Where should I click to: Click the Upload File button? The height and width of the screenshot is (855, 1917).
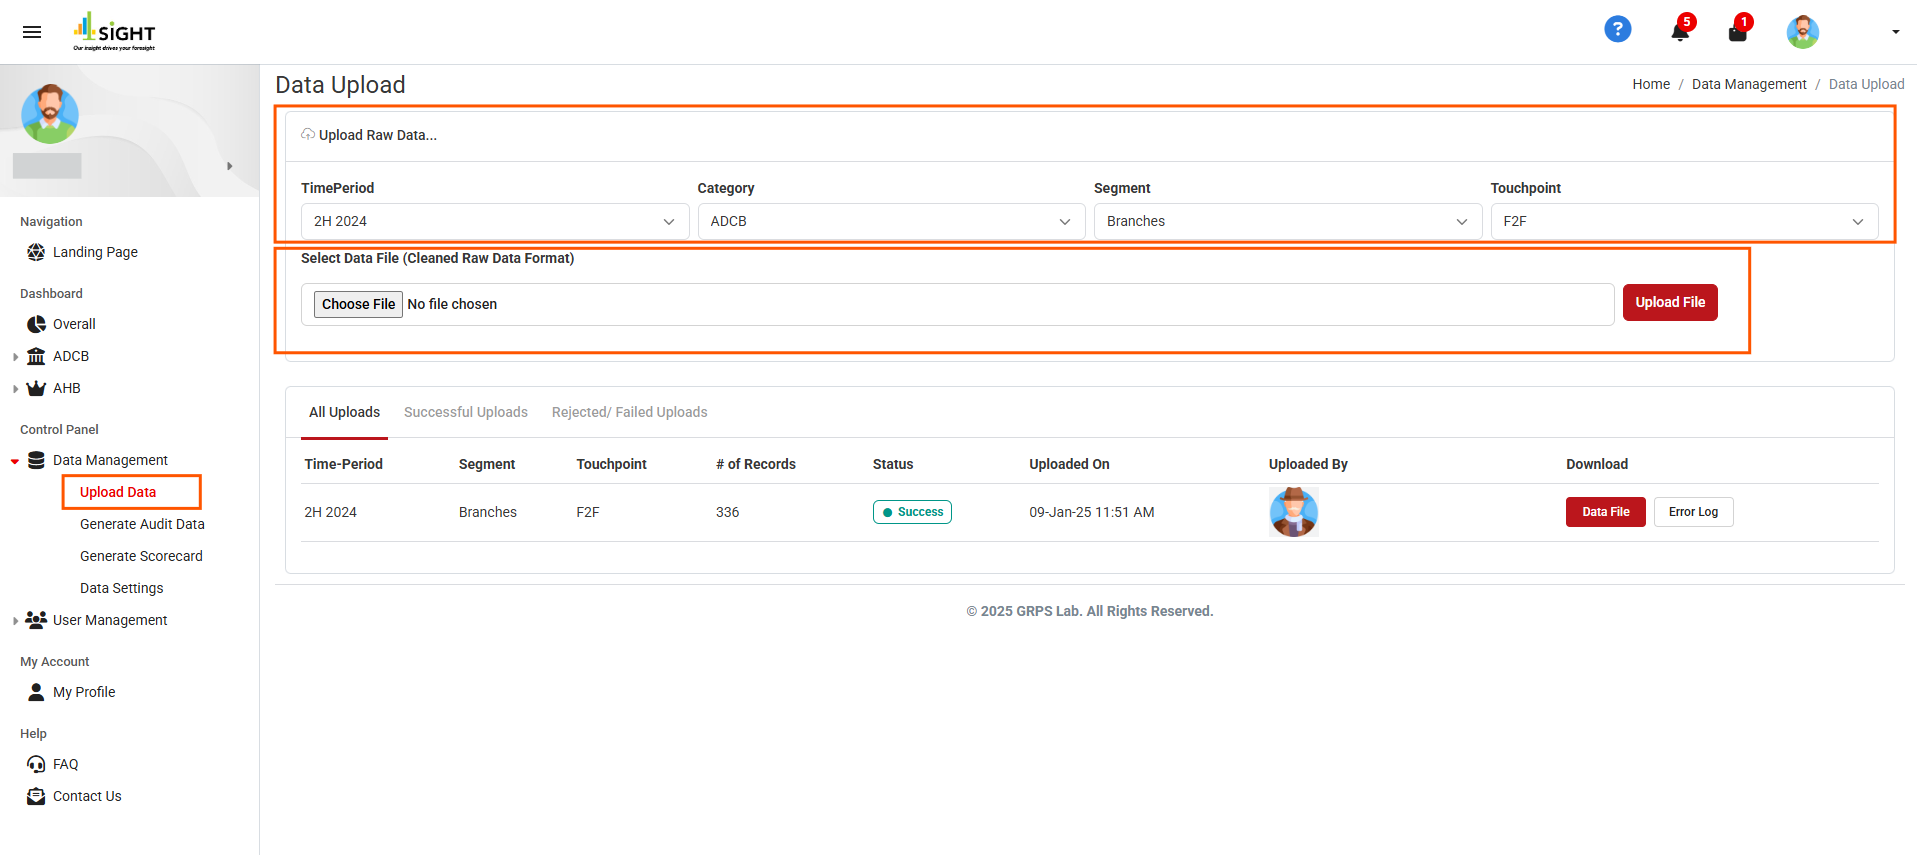point(1670,302)
